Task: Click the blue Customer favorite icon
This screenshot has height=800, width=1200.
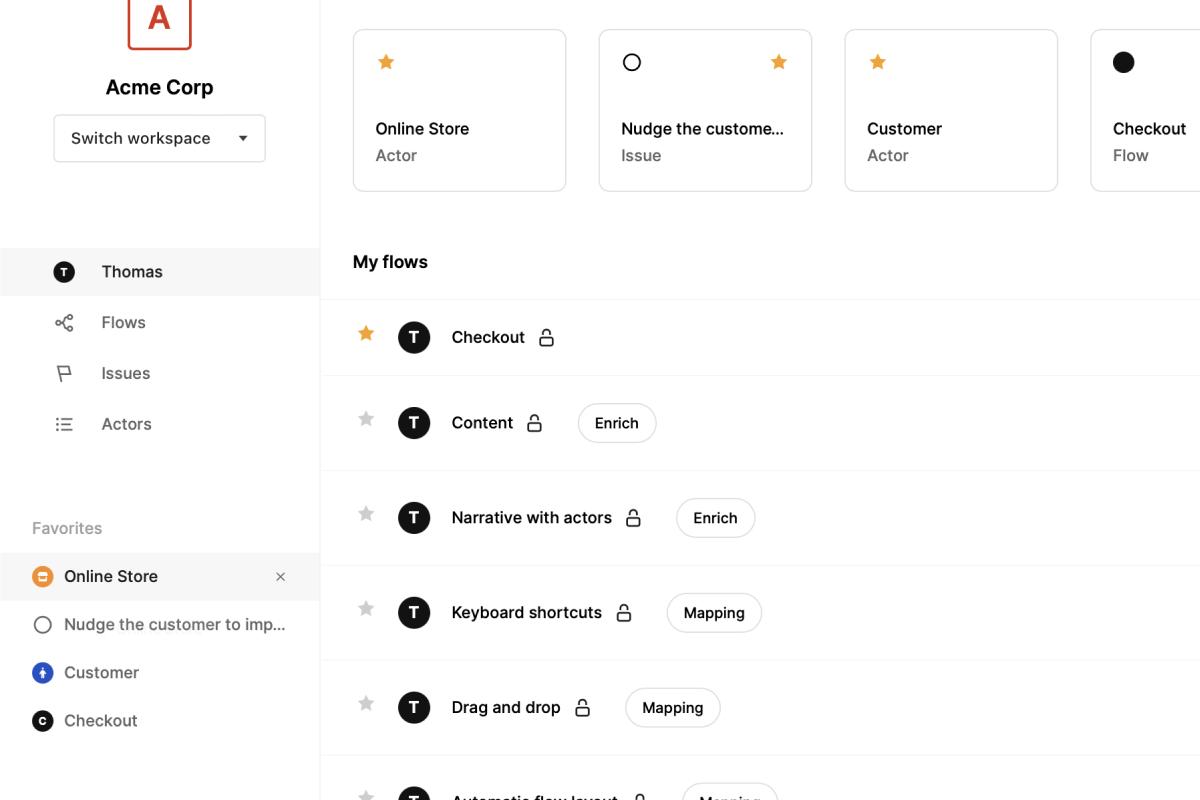Action: (x=42, y=673)
